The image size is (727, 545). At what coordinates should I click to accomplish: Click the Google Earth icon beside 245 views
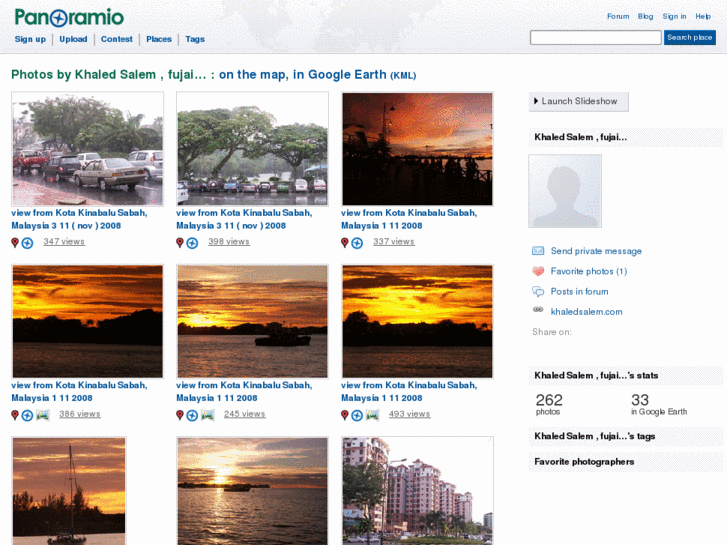(x=192, y=415)
